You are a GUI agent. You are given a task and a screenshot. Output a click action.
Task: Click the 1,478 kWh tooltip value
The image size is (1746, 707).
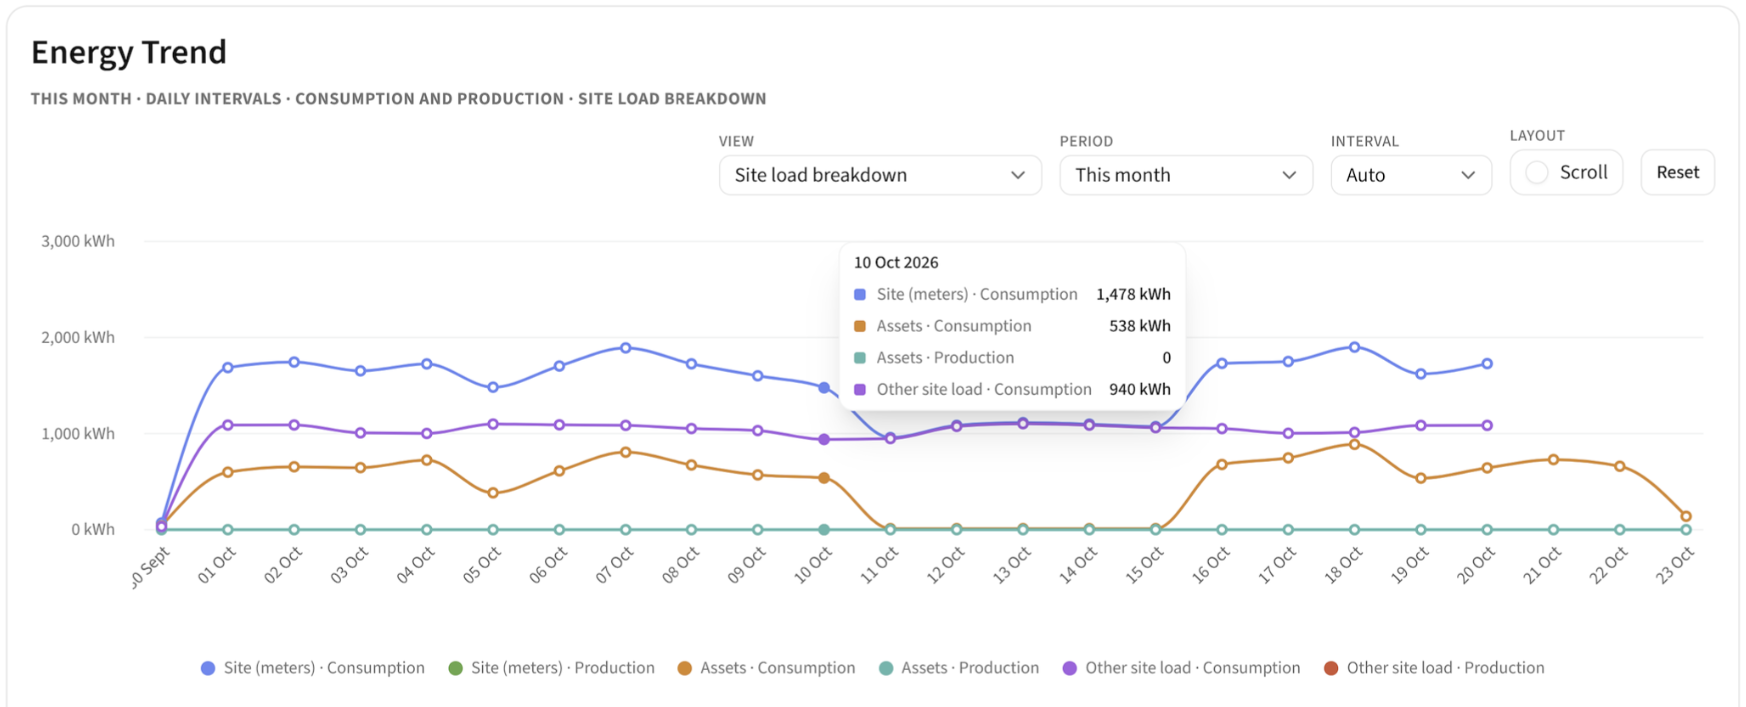(1133, 294)
